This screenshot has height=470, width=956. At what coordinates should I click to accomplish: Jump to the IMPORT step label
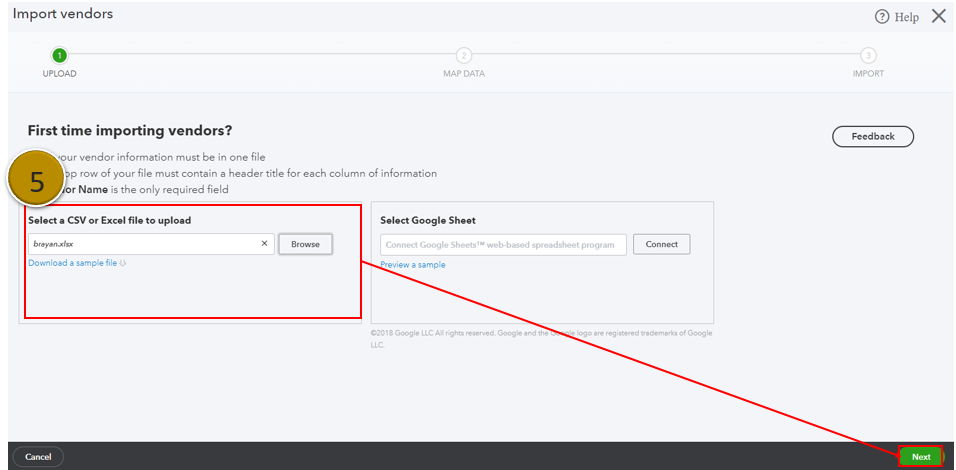(868, 74)
